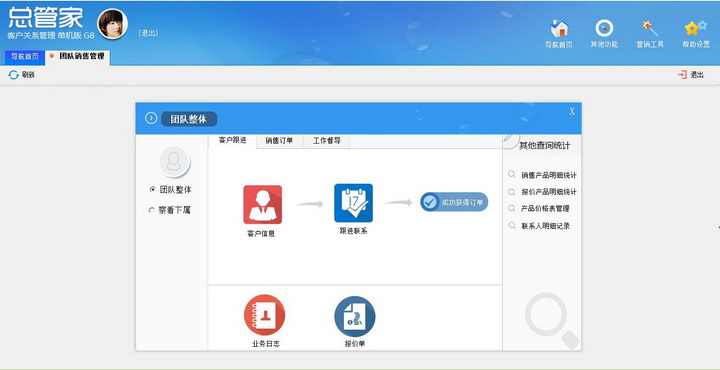Click the 总管家 logo
Screen dimensions: 720x370
coord(45,18)
